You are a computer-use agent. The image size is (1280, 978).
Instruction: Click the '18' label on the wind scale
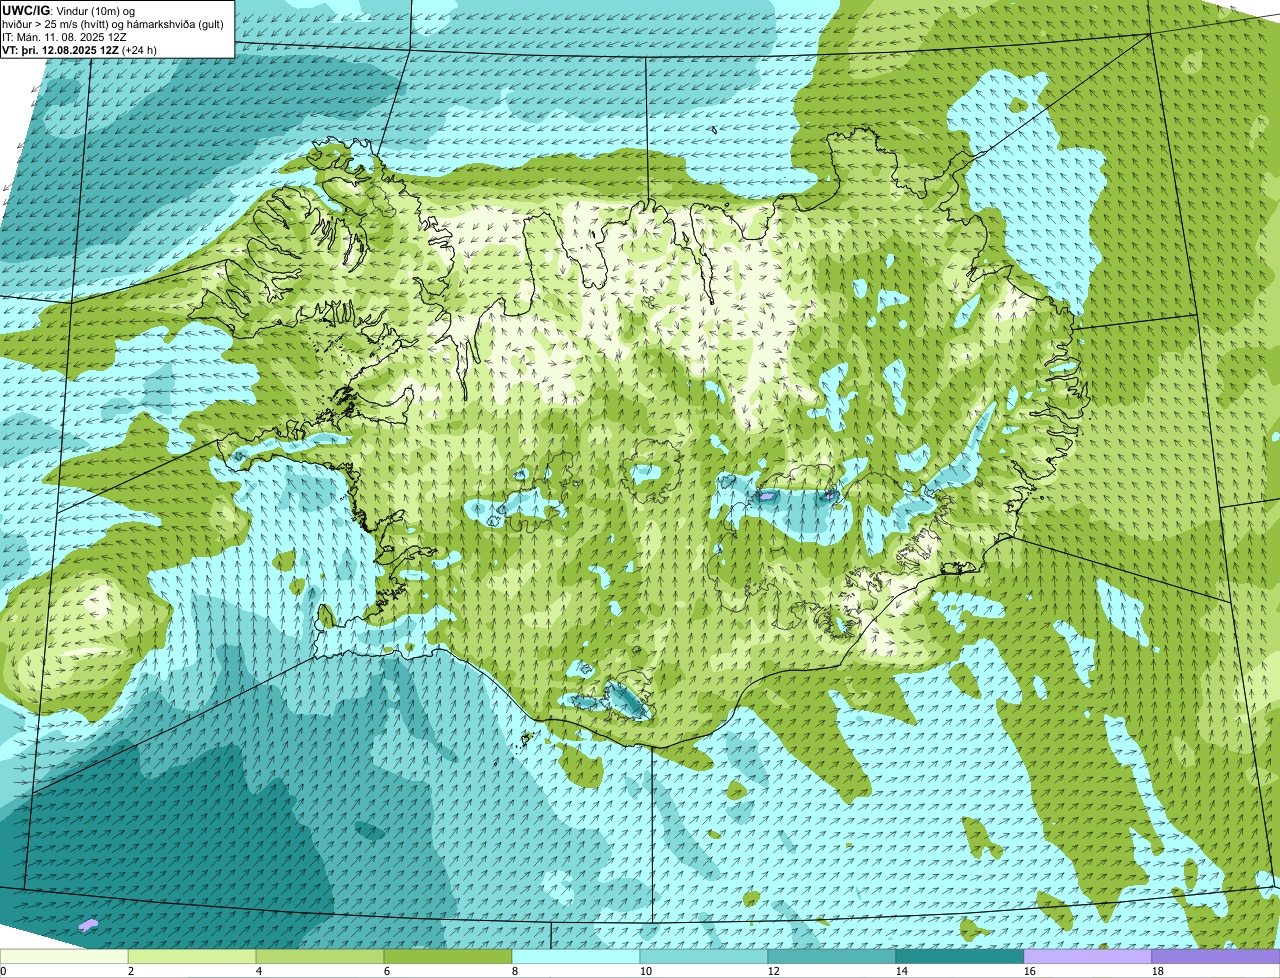click(1158, 971)
